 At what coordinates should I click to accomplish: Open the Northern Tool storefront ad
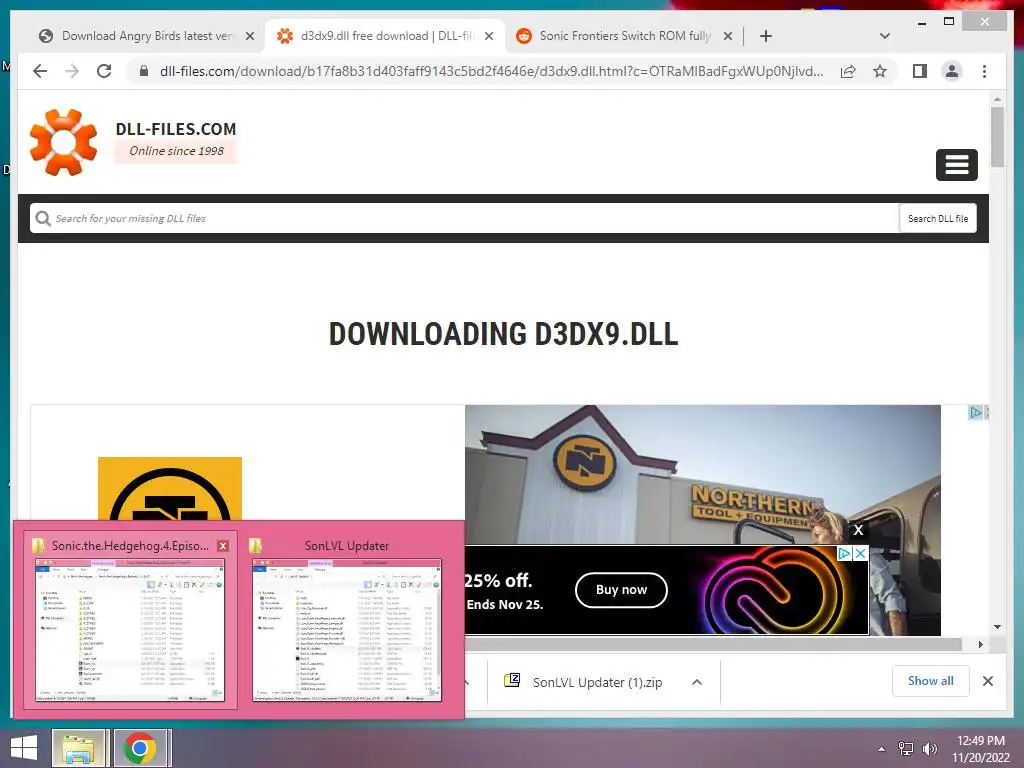[x=703, y=474]
